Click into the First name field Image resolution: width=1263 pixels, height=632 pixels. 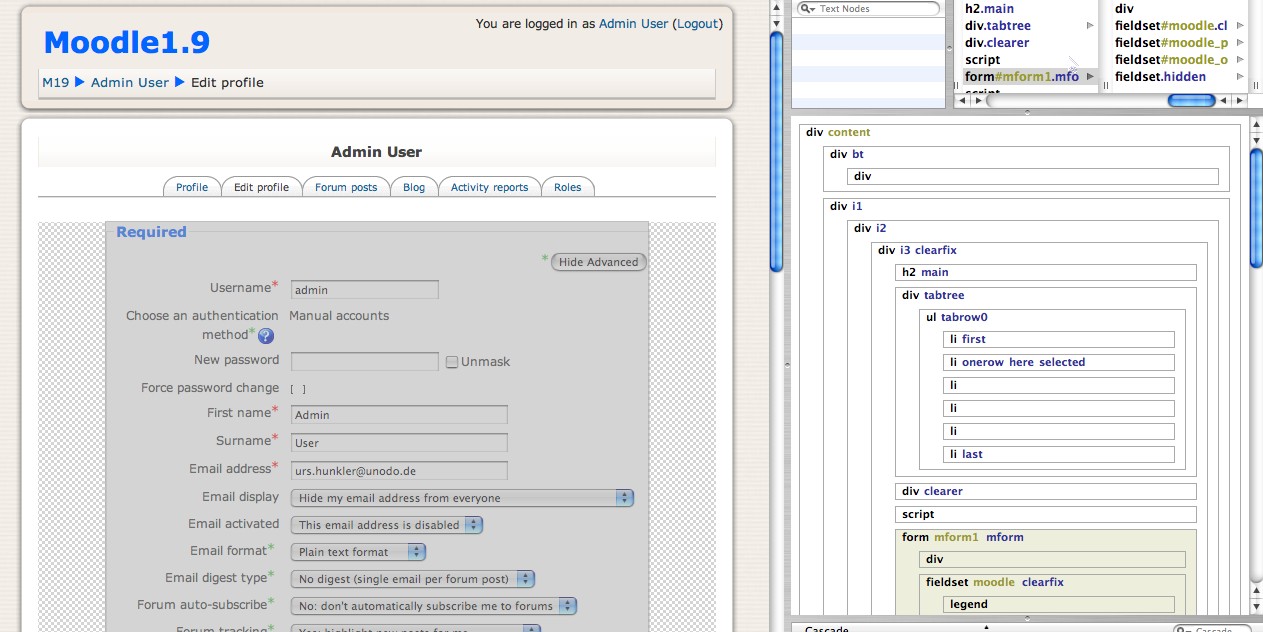[399, 414]
